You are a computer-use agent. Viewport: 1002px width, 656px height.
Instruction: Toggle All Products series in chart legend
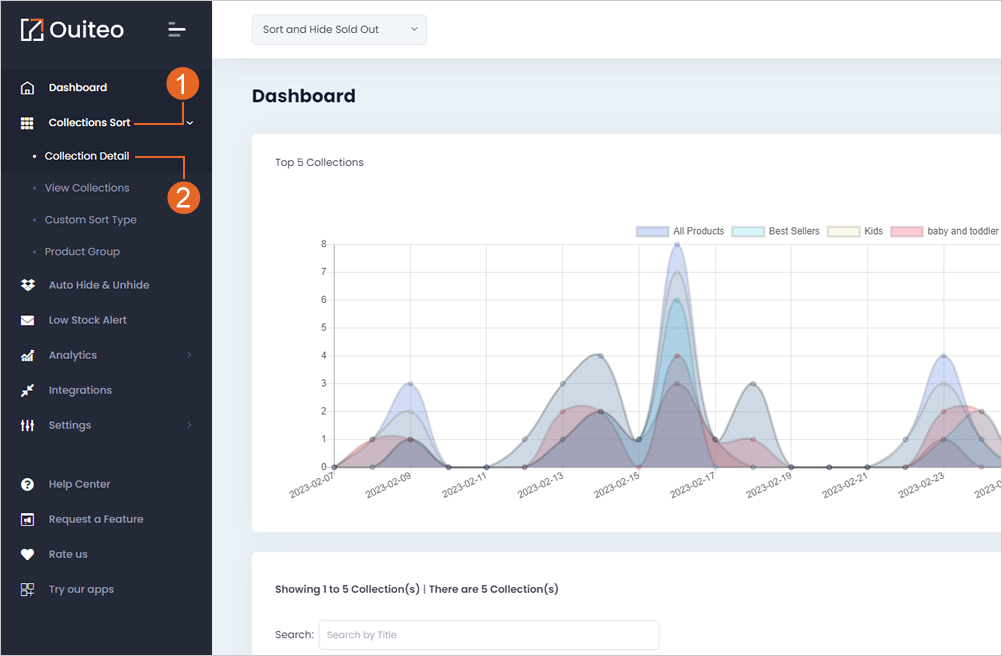coord(680,231)
